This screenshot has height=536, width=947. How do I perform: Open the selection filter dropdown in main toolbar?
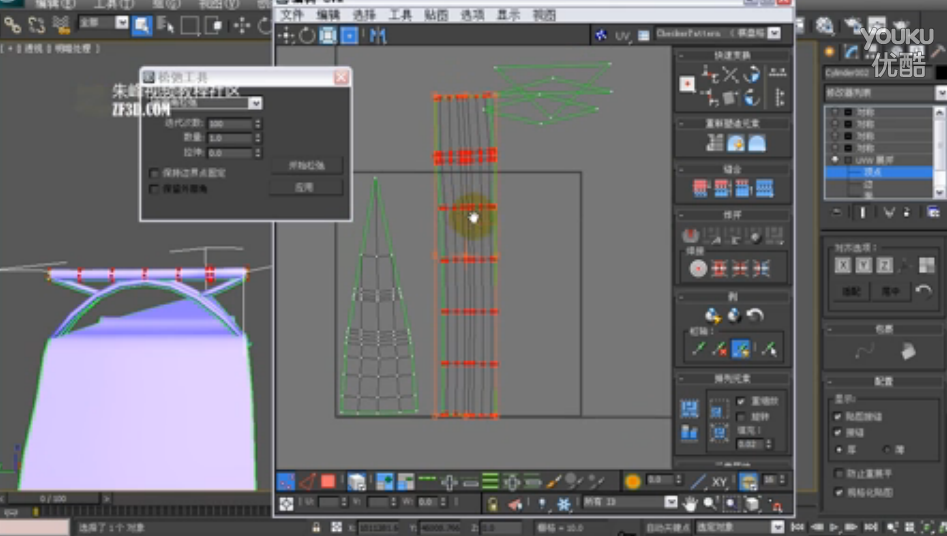(121, 23)
